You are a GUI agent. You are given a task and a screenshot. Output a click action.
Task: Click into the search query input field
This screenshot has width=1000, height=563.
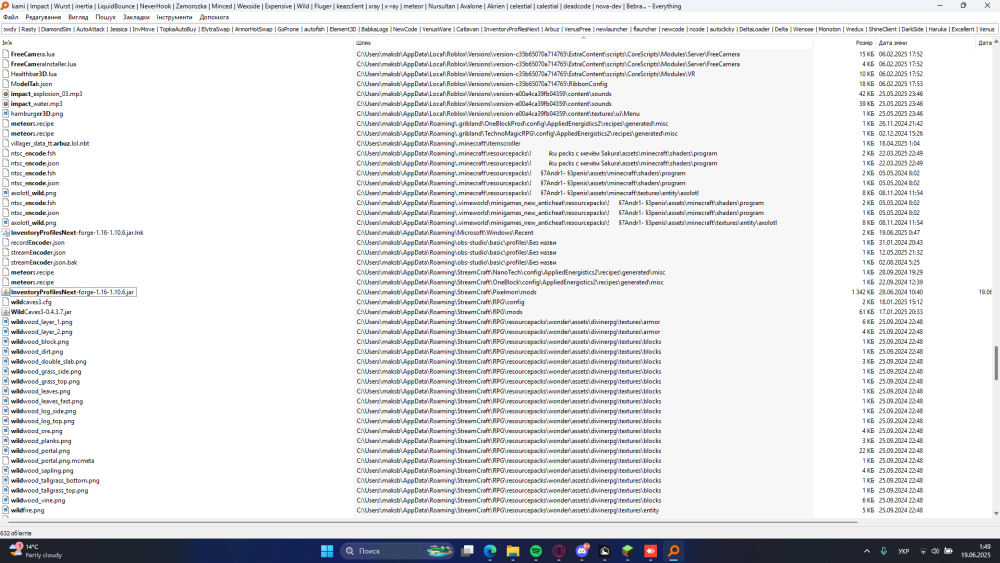point(499,29)
